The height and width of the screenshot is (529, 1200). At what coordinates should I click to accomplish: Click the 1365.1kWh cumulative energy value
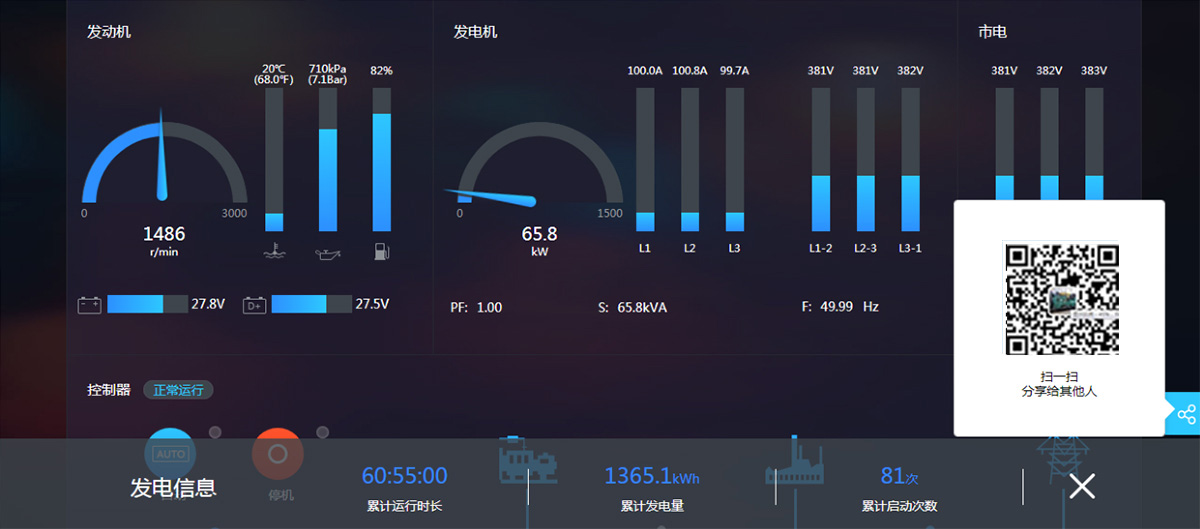pos(651,476)
